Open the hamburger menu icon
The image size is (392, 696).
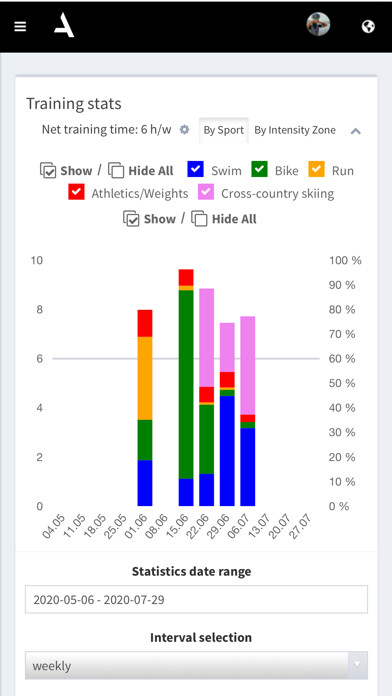coord(20,27)
